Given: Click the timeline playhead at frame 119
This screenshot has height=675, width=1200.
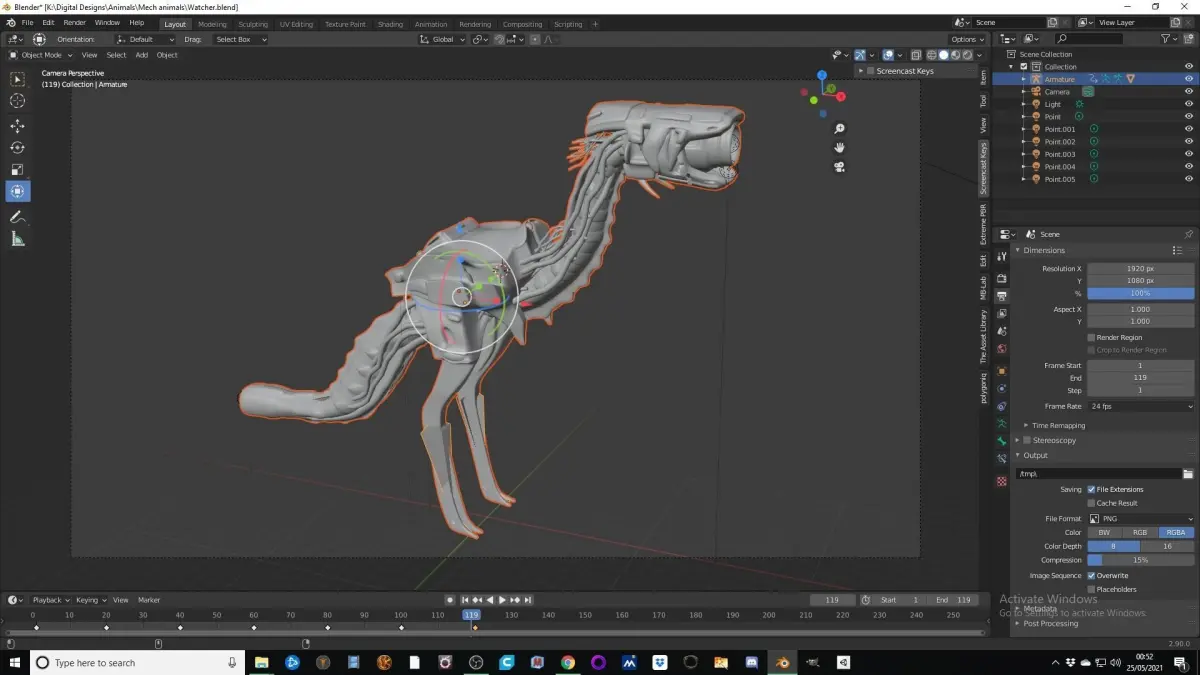Looking at the screenshot, I should (x=471, y=615).
